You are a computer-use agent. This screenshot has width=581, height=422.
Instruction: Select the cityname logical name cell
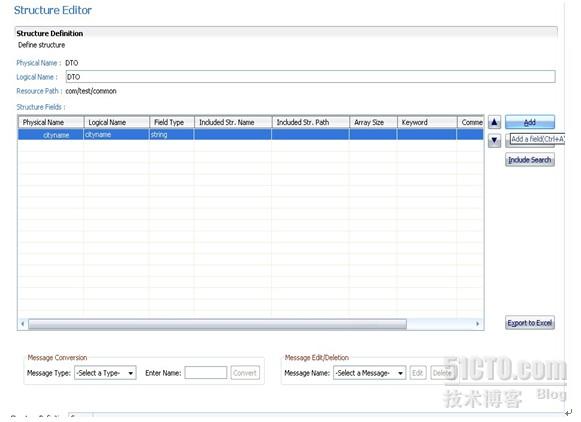coord(117,134)
